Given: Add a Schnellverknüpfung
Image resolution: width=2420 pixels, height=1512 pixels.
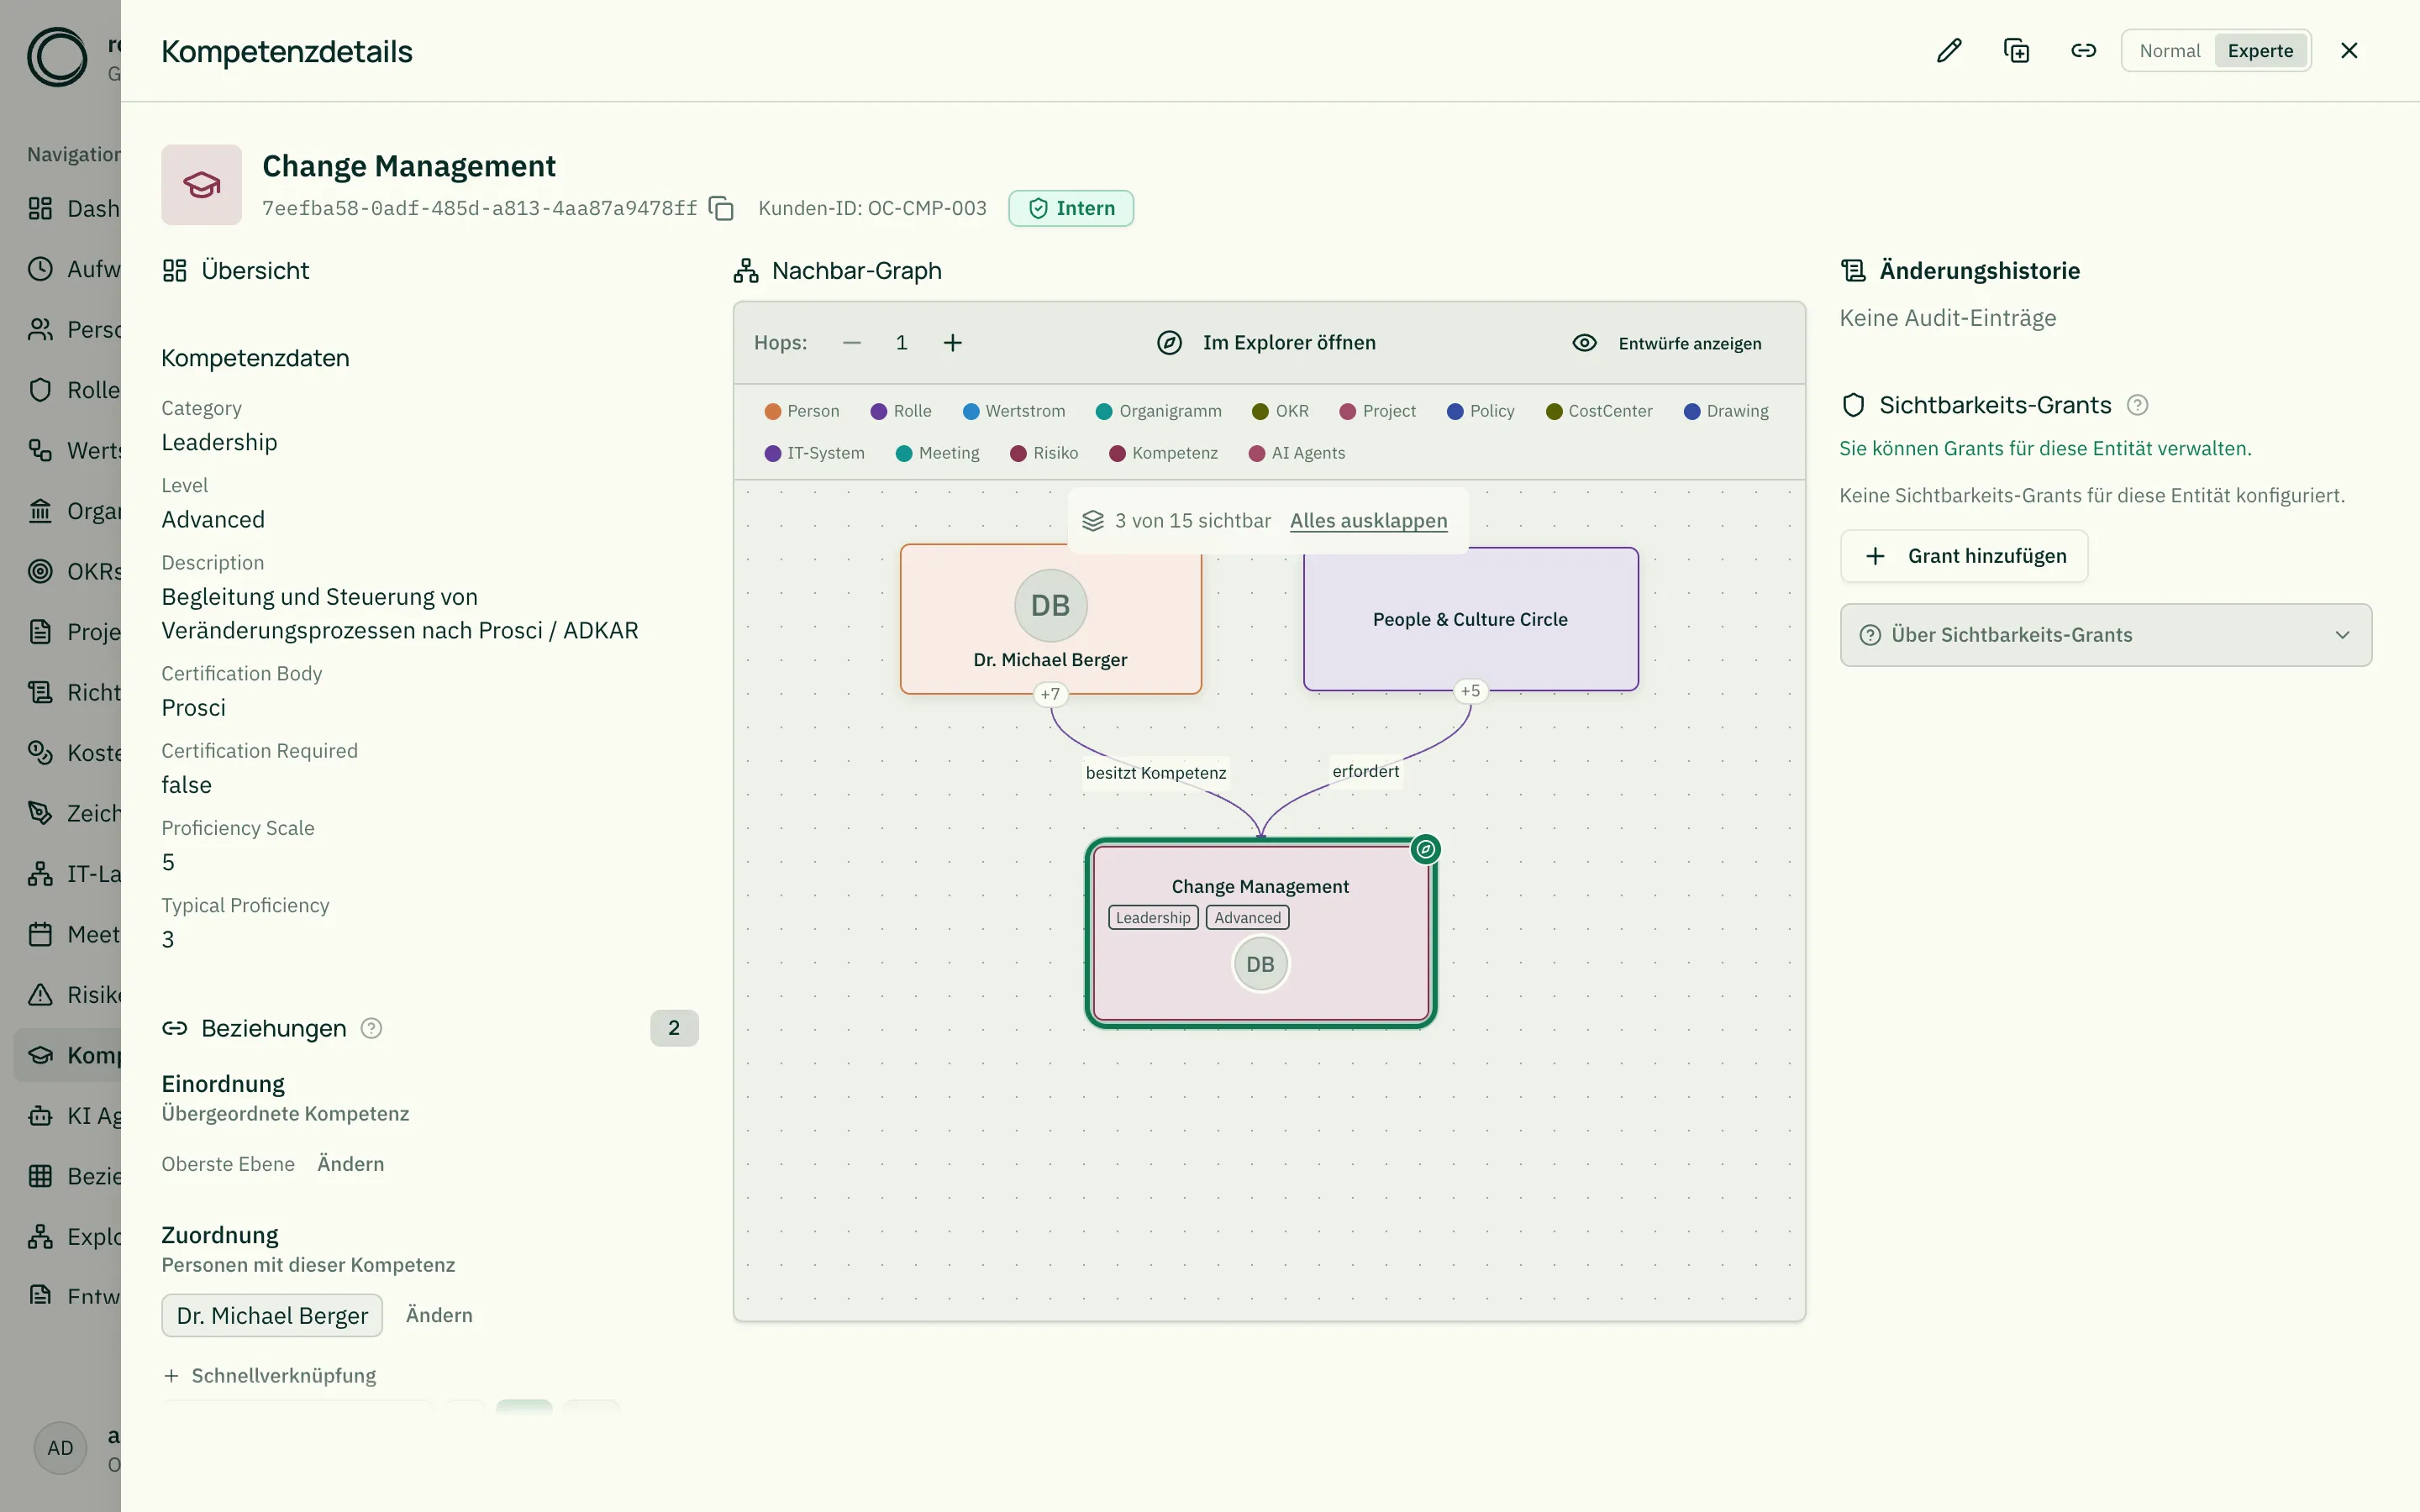Looking at the screenshot, I should pos(269,1376).
